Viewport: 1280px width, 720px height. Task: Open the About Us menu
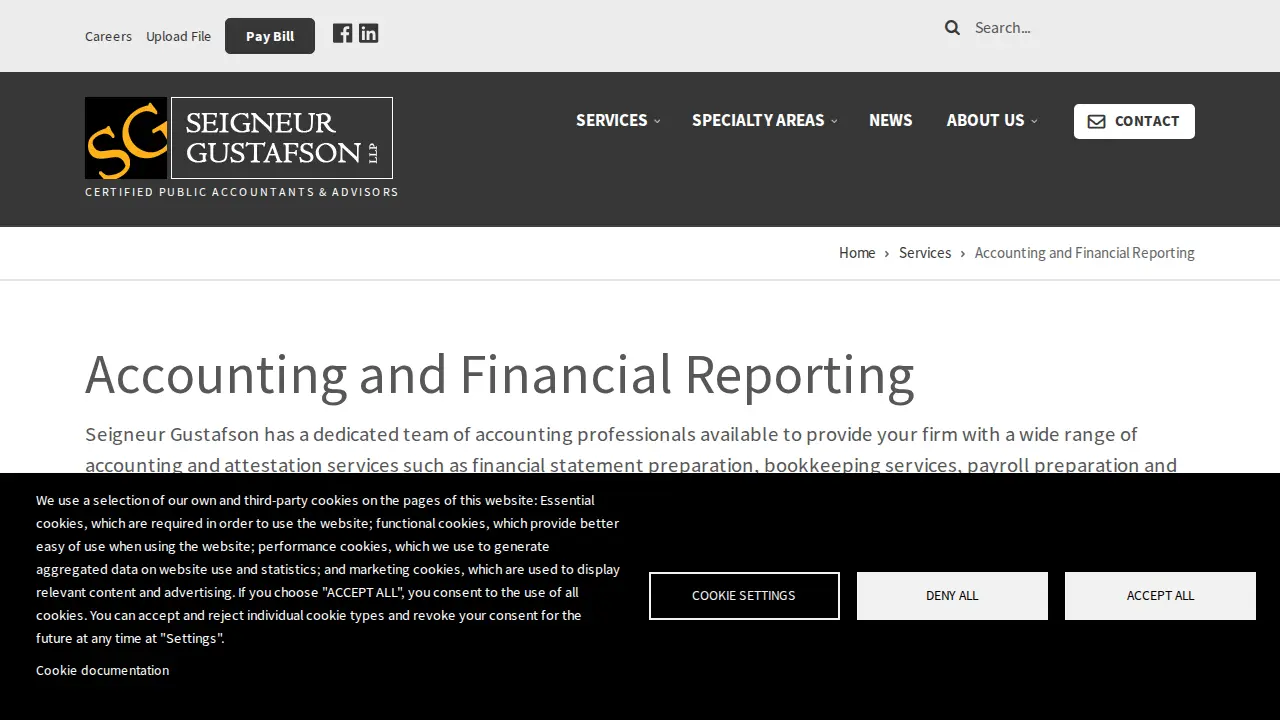click(x=985, y=120)
